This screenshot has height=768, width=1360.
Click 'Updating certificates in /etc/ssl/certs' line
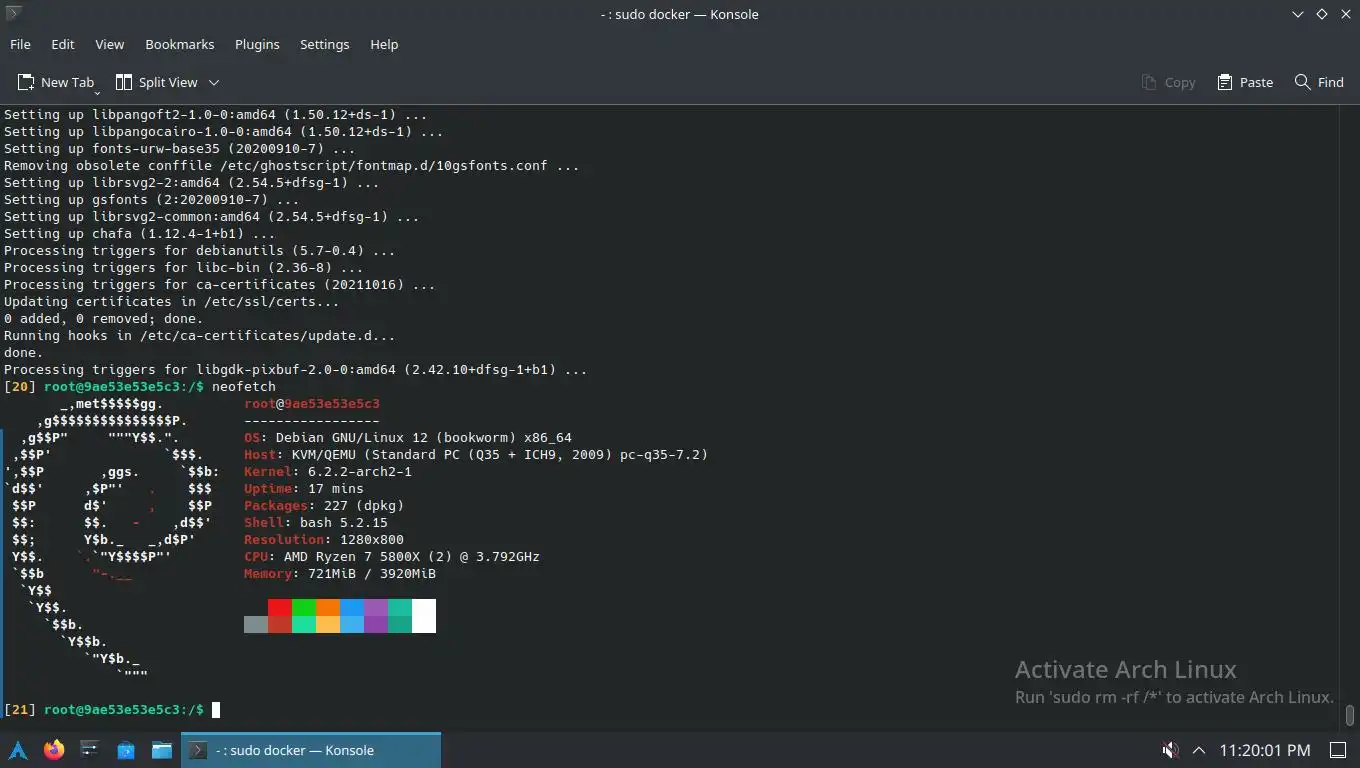pyautogui.click(x=171, y=302)
